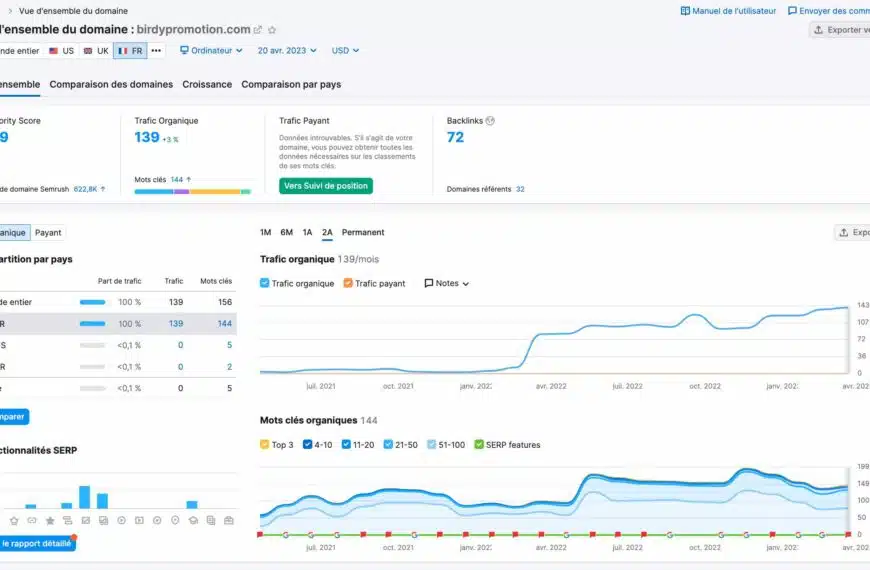
Task: Toggle the Top 3 keywords checkbox
Action: click(x=265, y=444)
